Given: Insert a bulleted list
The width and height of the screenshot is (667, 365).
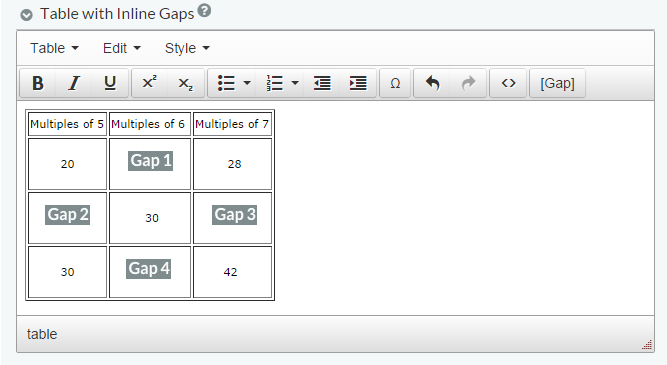Looking at the screenshot, I should [x=226, y=83].
